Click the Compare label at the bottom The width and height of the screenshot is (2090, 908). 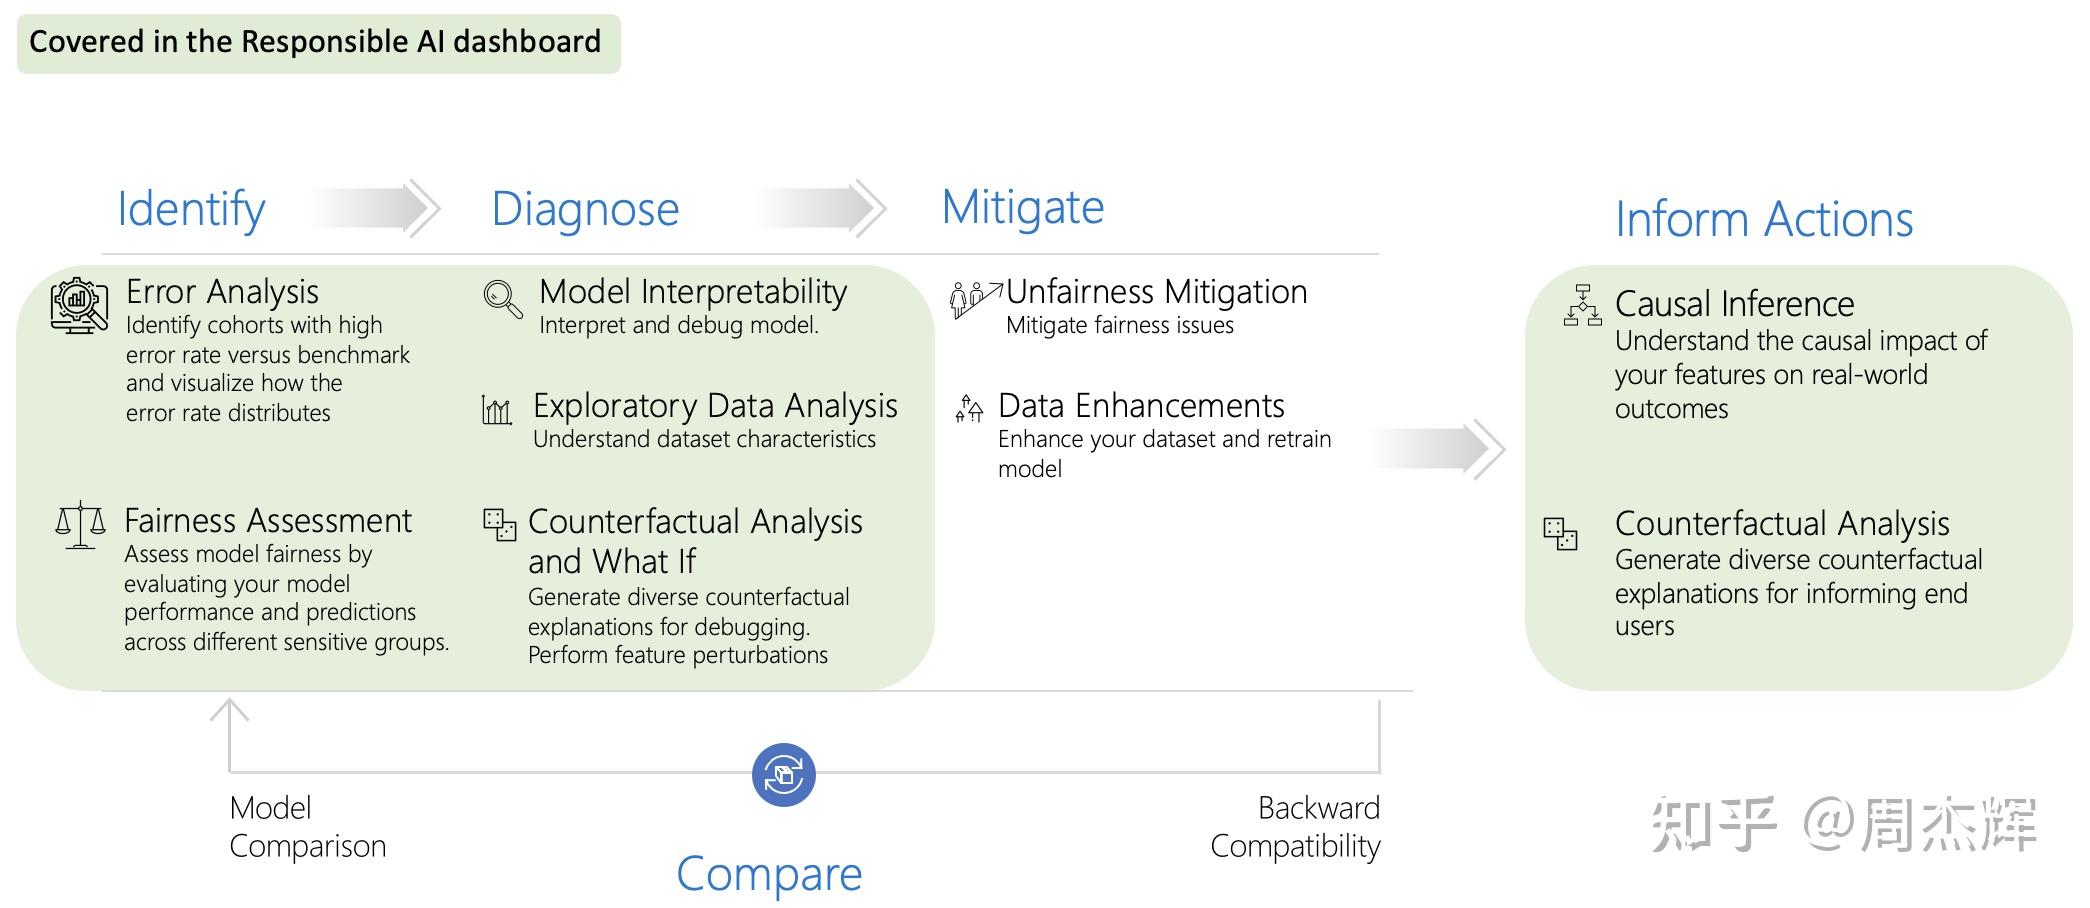768,873
